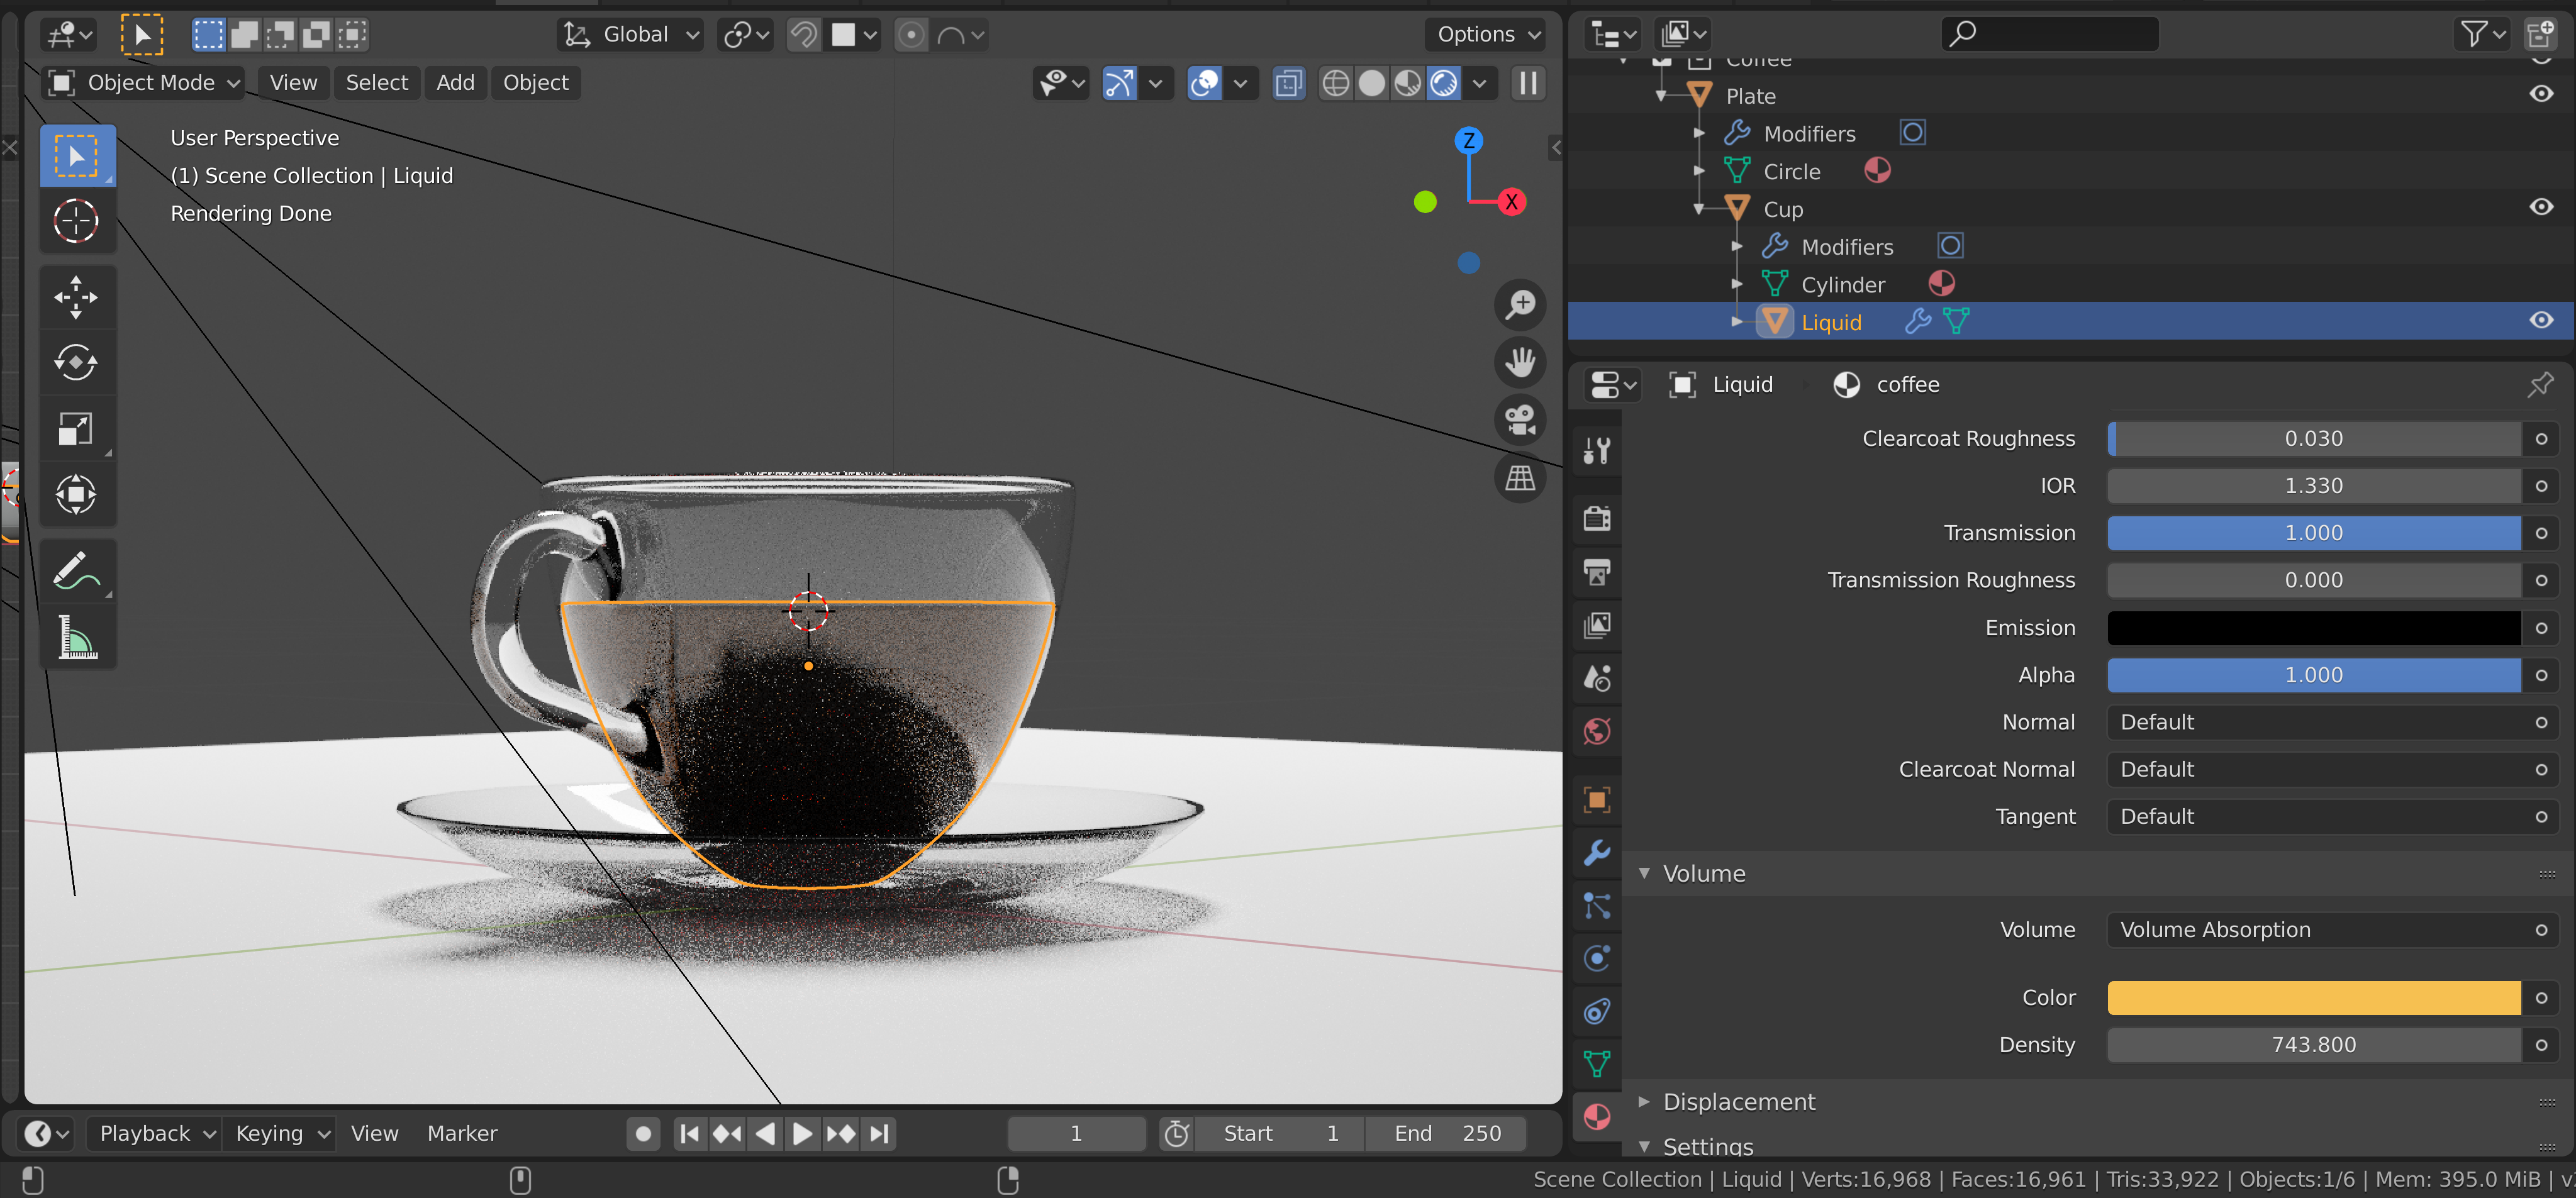Activate the Scale tool
Viewport: 2576px width, 1198px height.
coord(76,429)
